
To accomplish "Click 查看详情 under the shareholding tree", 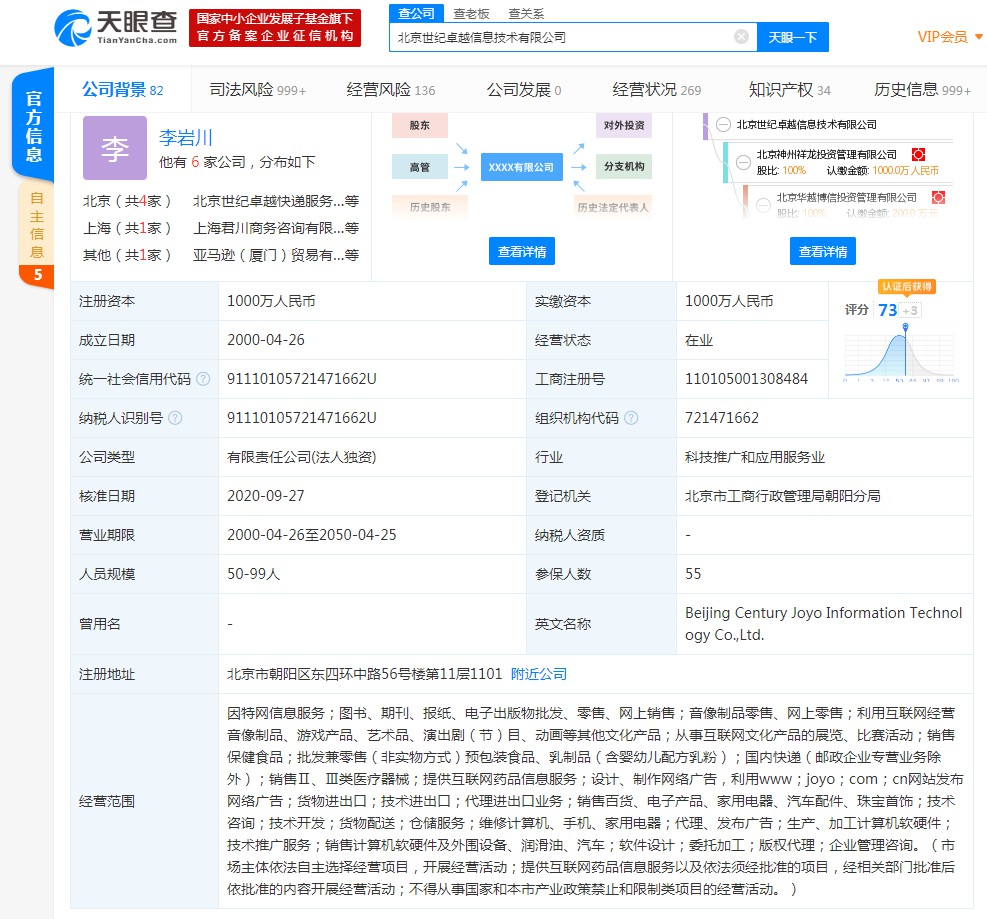I will click(x=823, y=251).
